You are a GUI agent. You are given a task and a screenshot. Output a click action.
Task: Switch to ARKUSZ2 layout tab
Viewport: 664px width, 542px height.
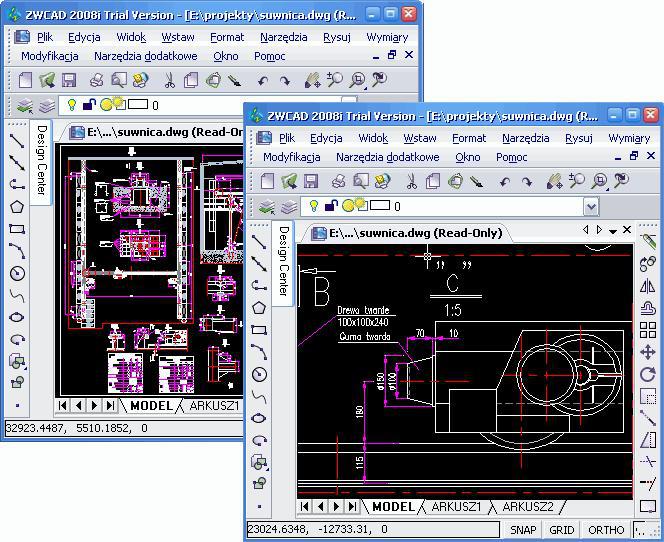(528, 507)
